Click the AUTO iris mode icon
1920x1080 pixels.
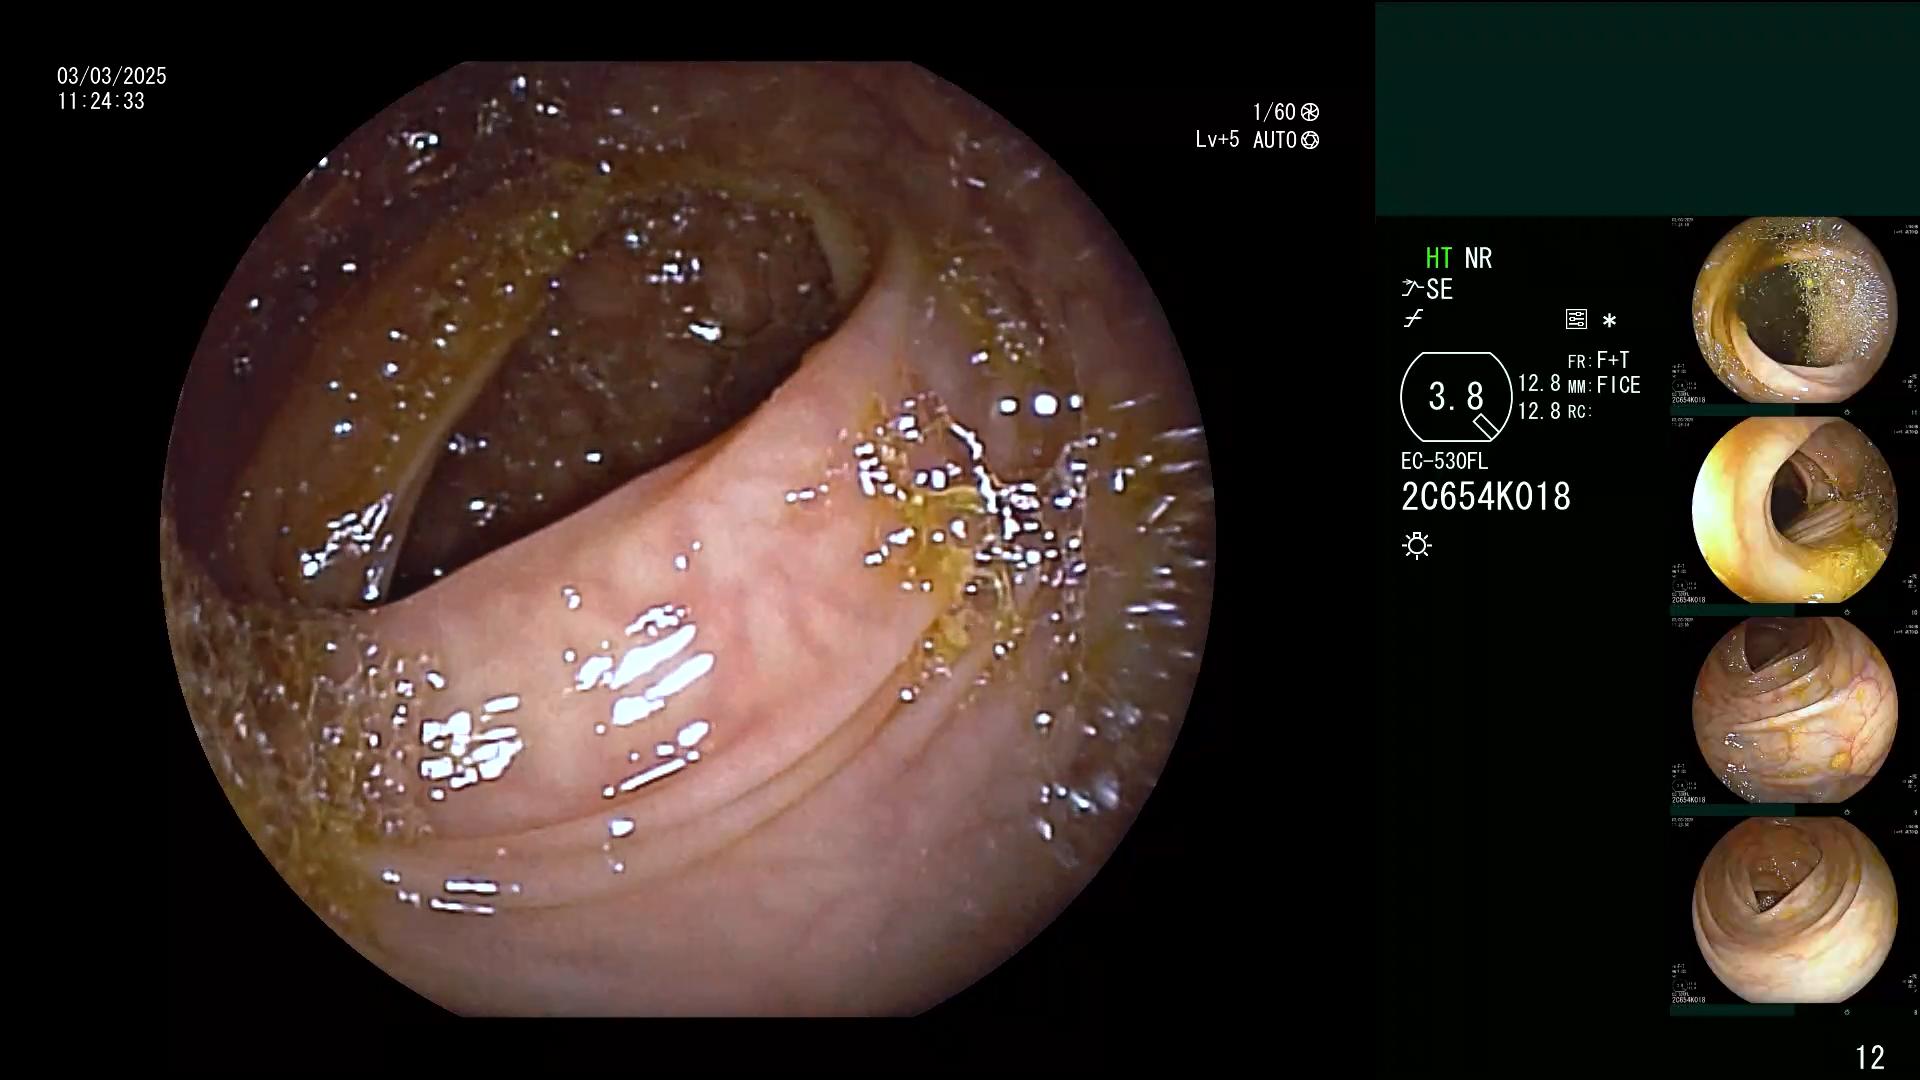[1310, 140]
